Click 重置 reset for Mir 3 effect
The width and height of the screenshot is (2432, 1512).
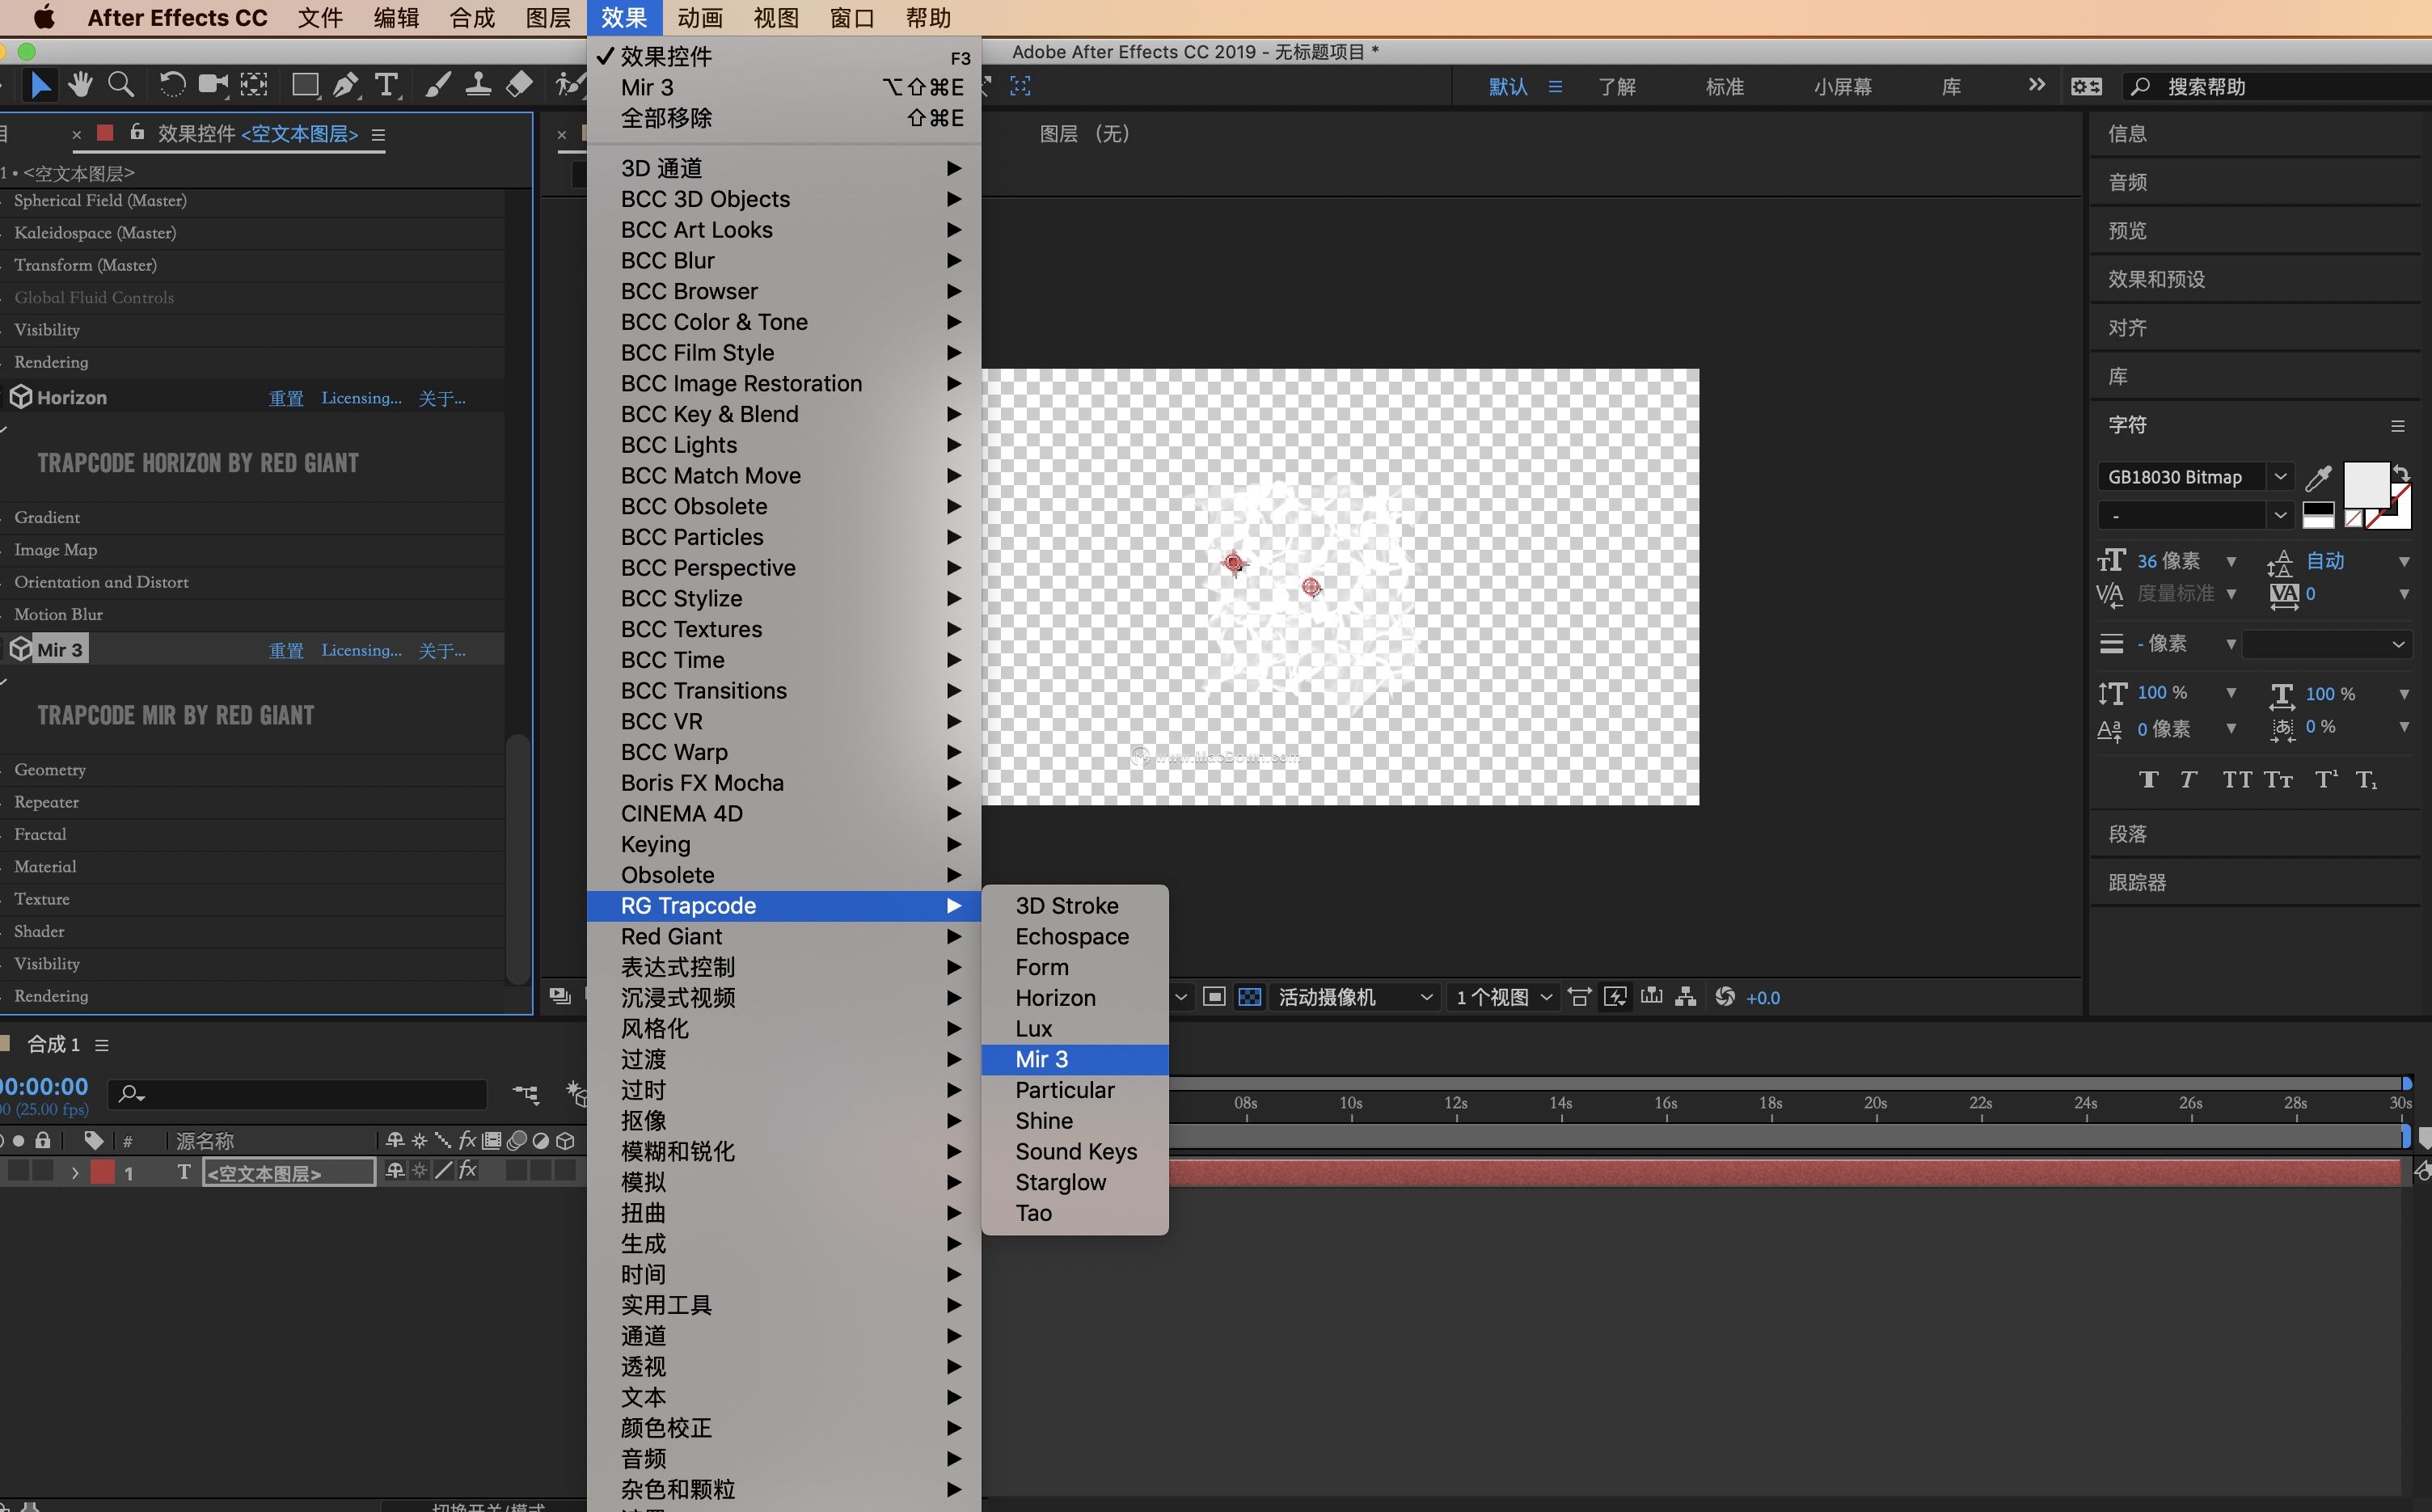(x=286, y=651)
